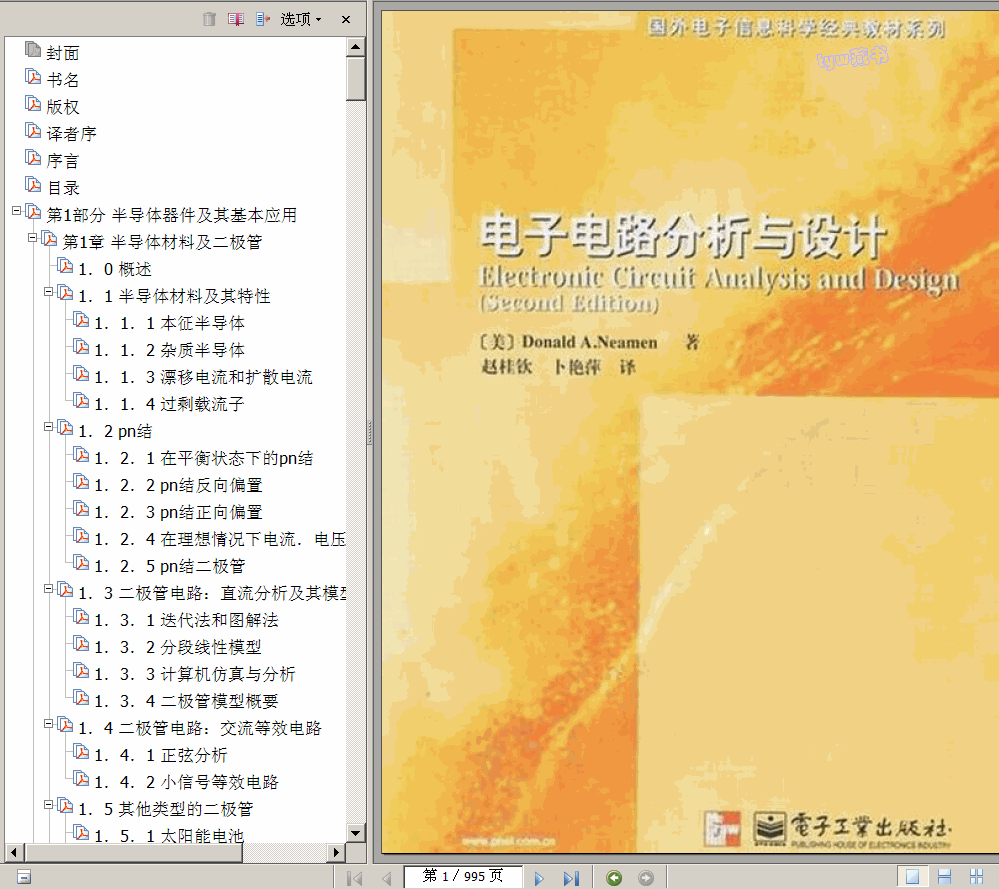Jump to the last page
This screenshot has height=889, width=999.
click(x=571, y=878)
